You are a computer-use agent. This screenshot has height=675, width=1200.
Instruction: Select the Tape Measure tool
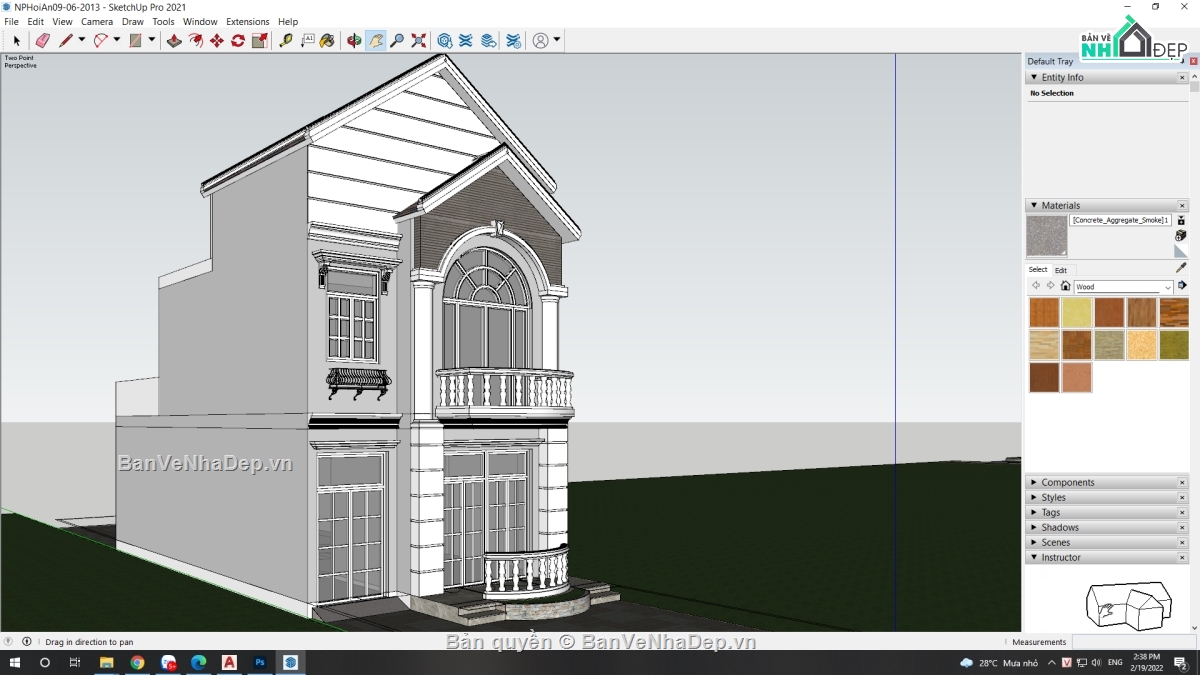tap(287, 40)
